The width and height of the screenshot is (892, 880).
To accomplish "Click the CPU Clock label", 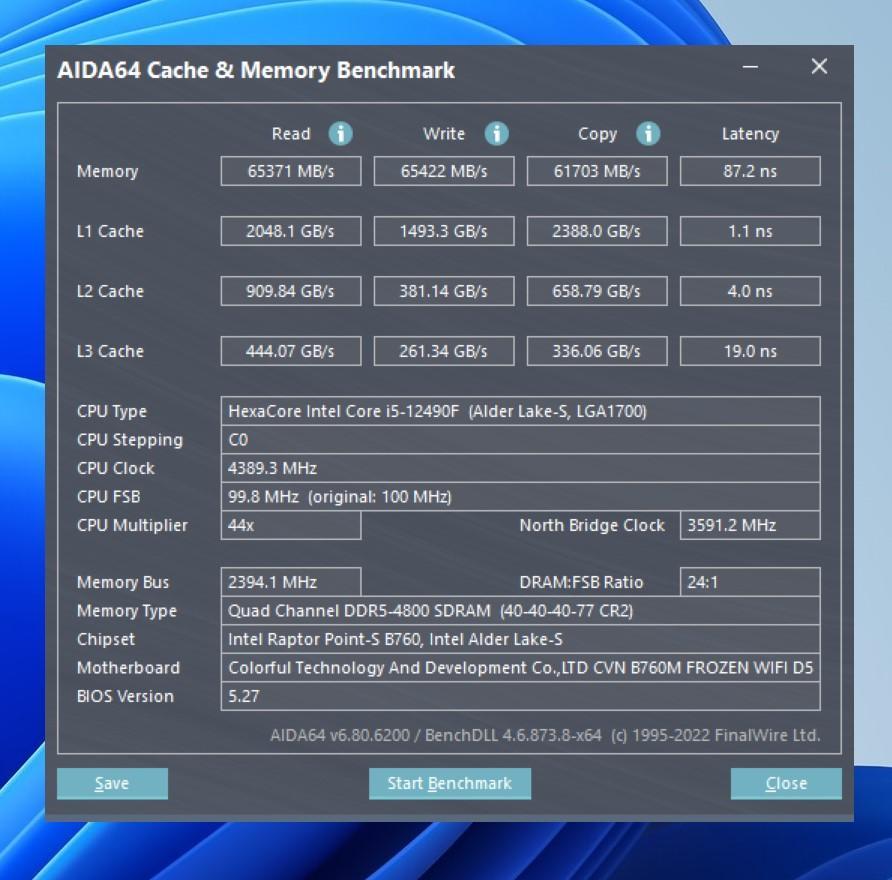I will pos(115,468).
